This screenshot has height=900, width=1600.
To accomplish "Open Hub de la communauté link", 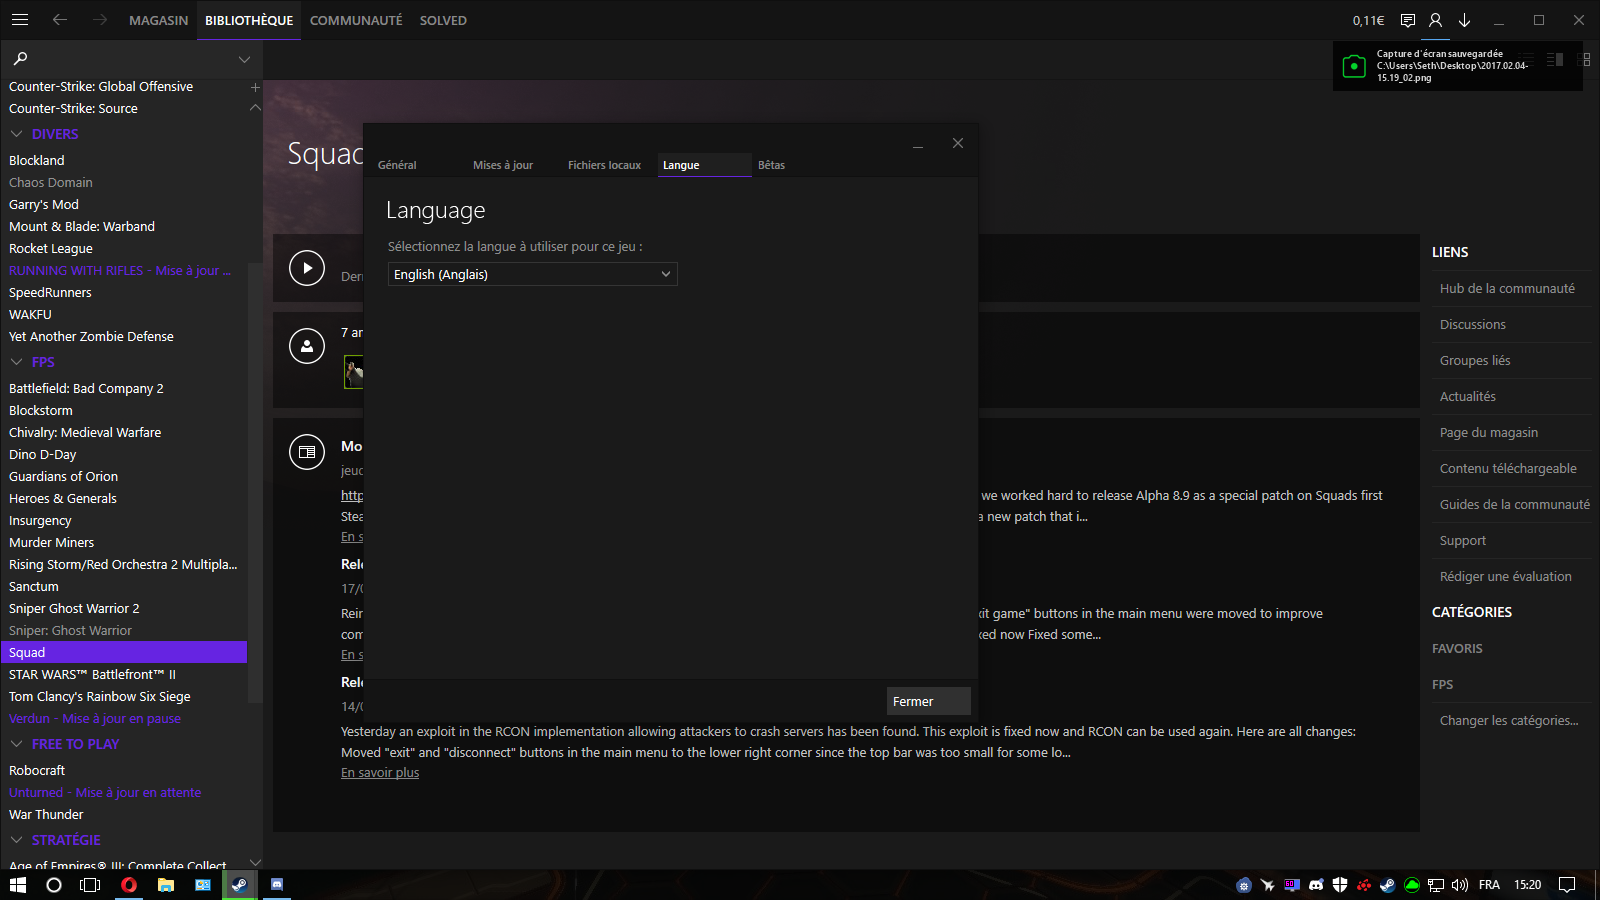I will [1507, 288].
